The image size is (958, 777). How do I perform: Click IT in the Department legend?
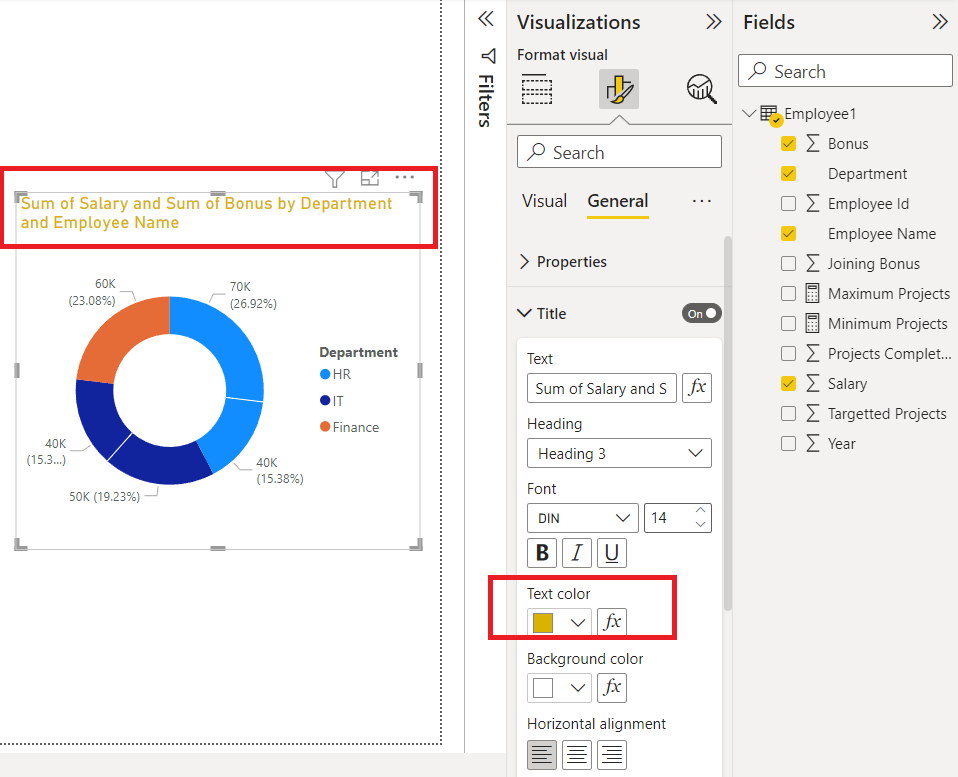coord(332,401)
